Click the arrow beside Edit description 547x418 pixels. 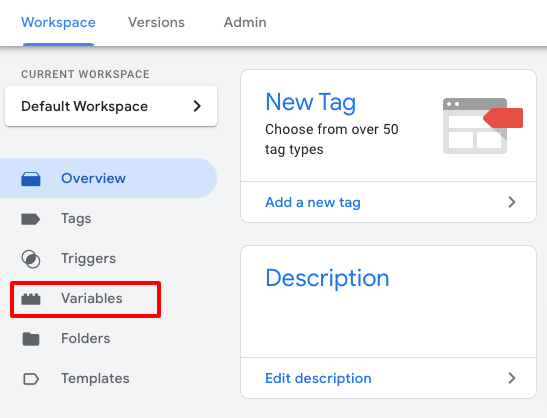512,378
